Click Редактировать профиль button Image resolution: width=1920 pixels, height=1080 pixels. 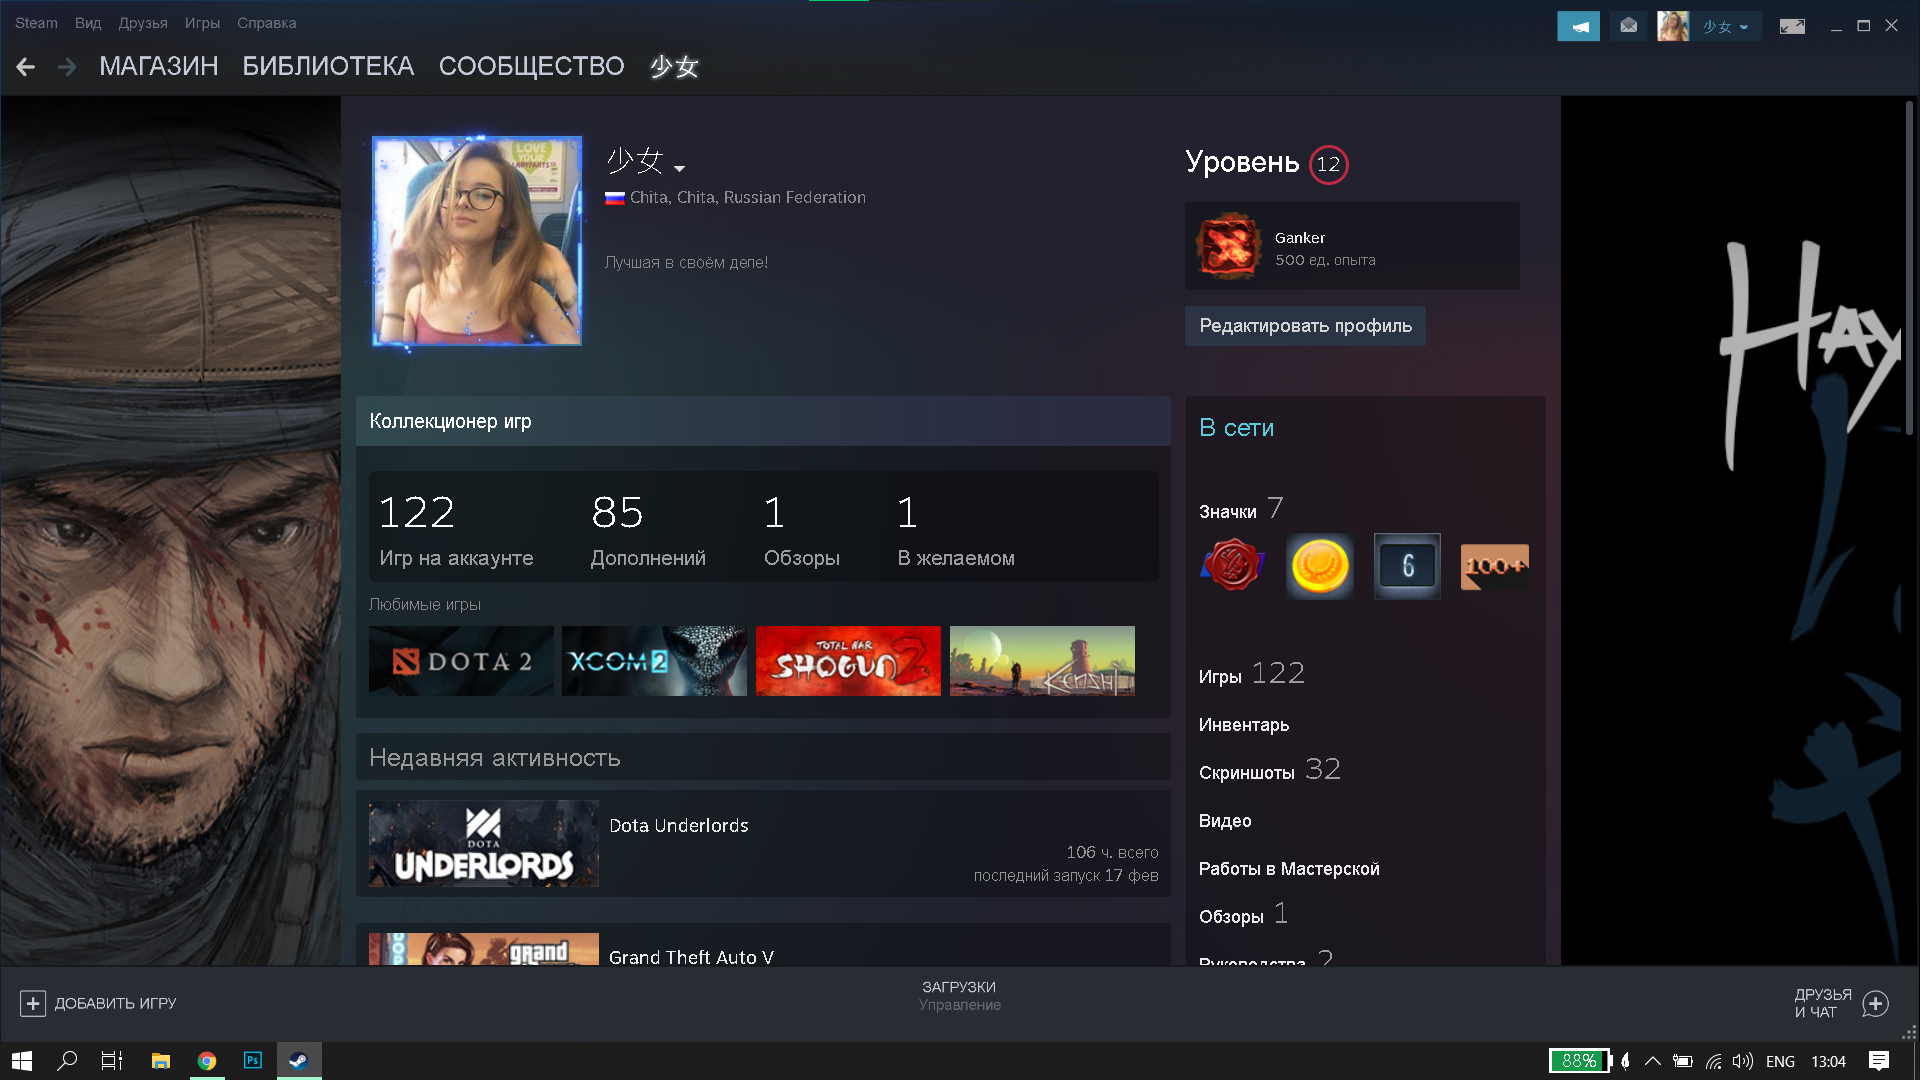click(1305, 326)
